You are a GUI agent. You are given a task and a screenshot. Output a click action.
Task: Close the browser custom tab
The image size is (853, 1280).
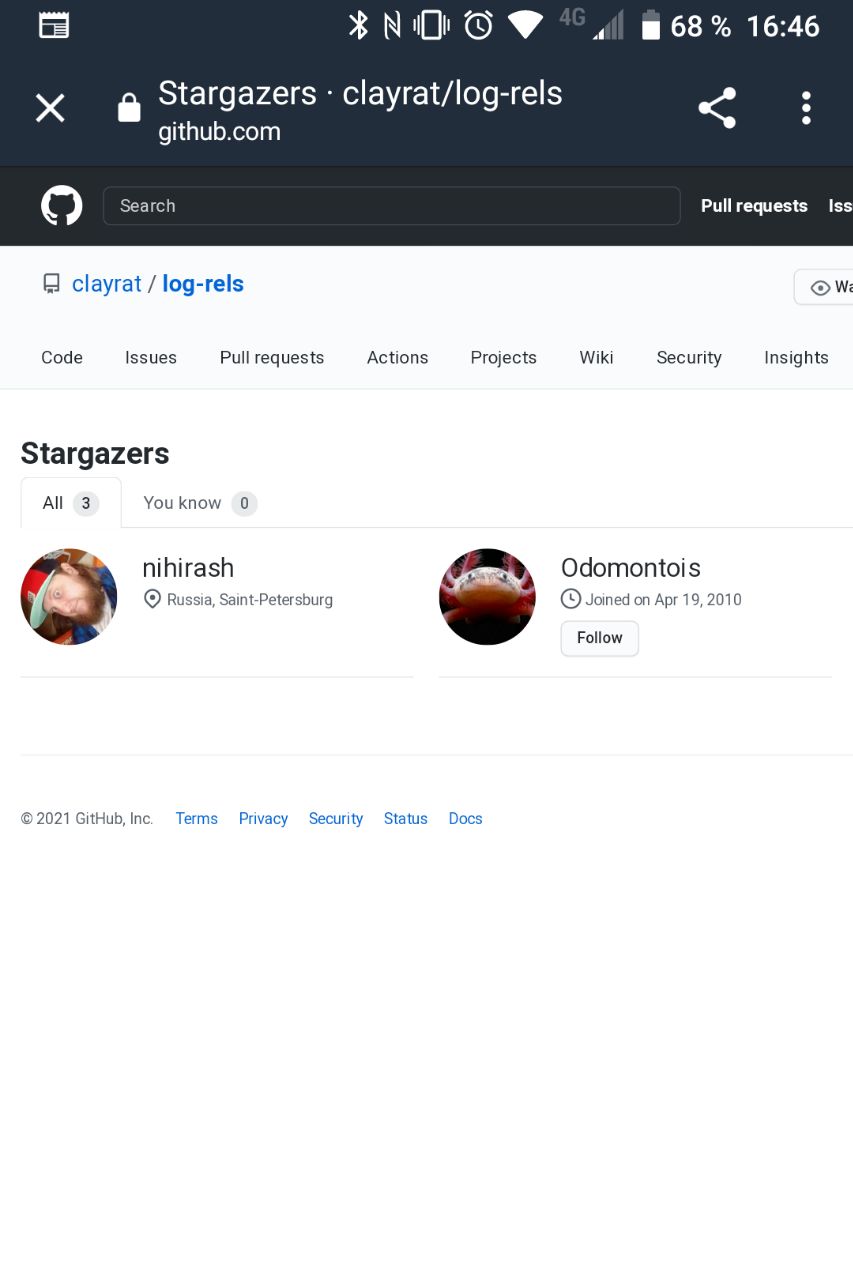click(50, 108)
